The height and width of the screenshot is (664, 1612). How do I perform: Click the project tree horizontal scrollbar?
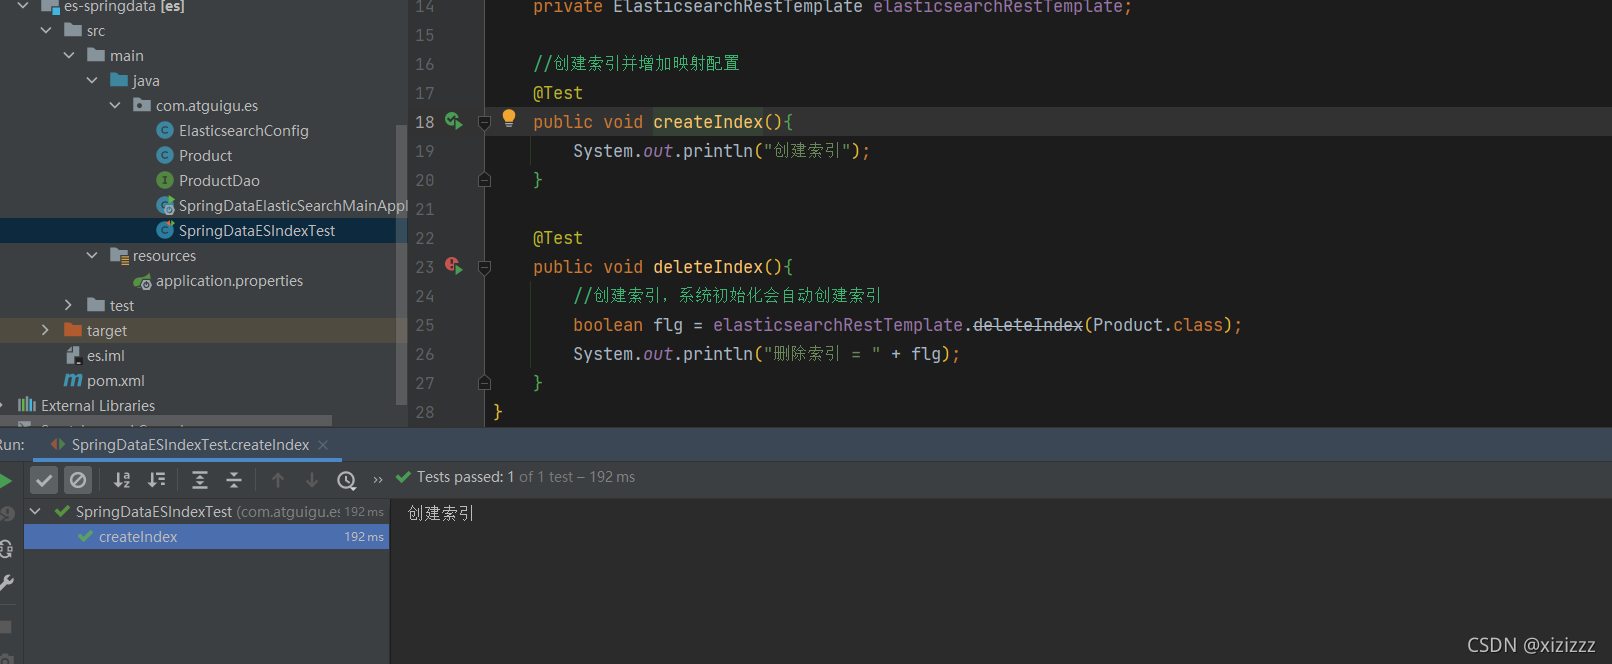(x=166, y=421)
